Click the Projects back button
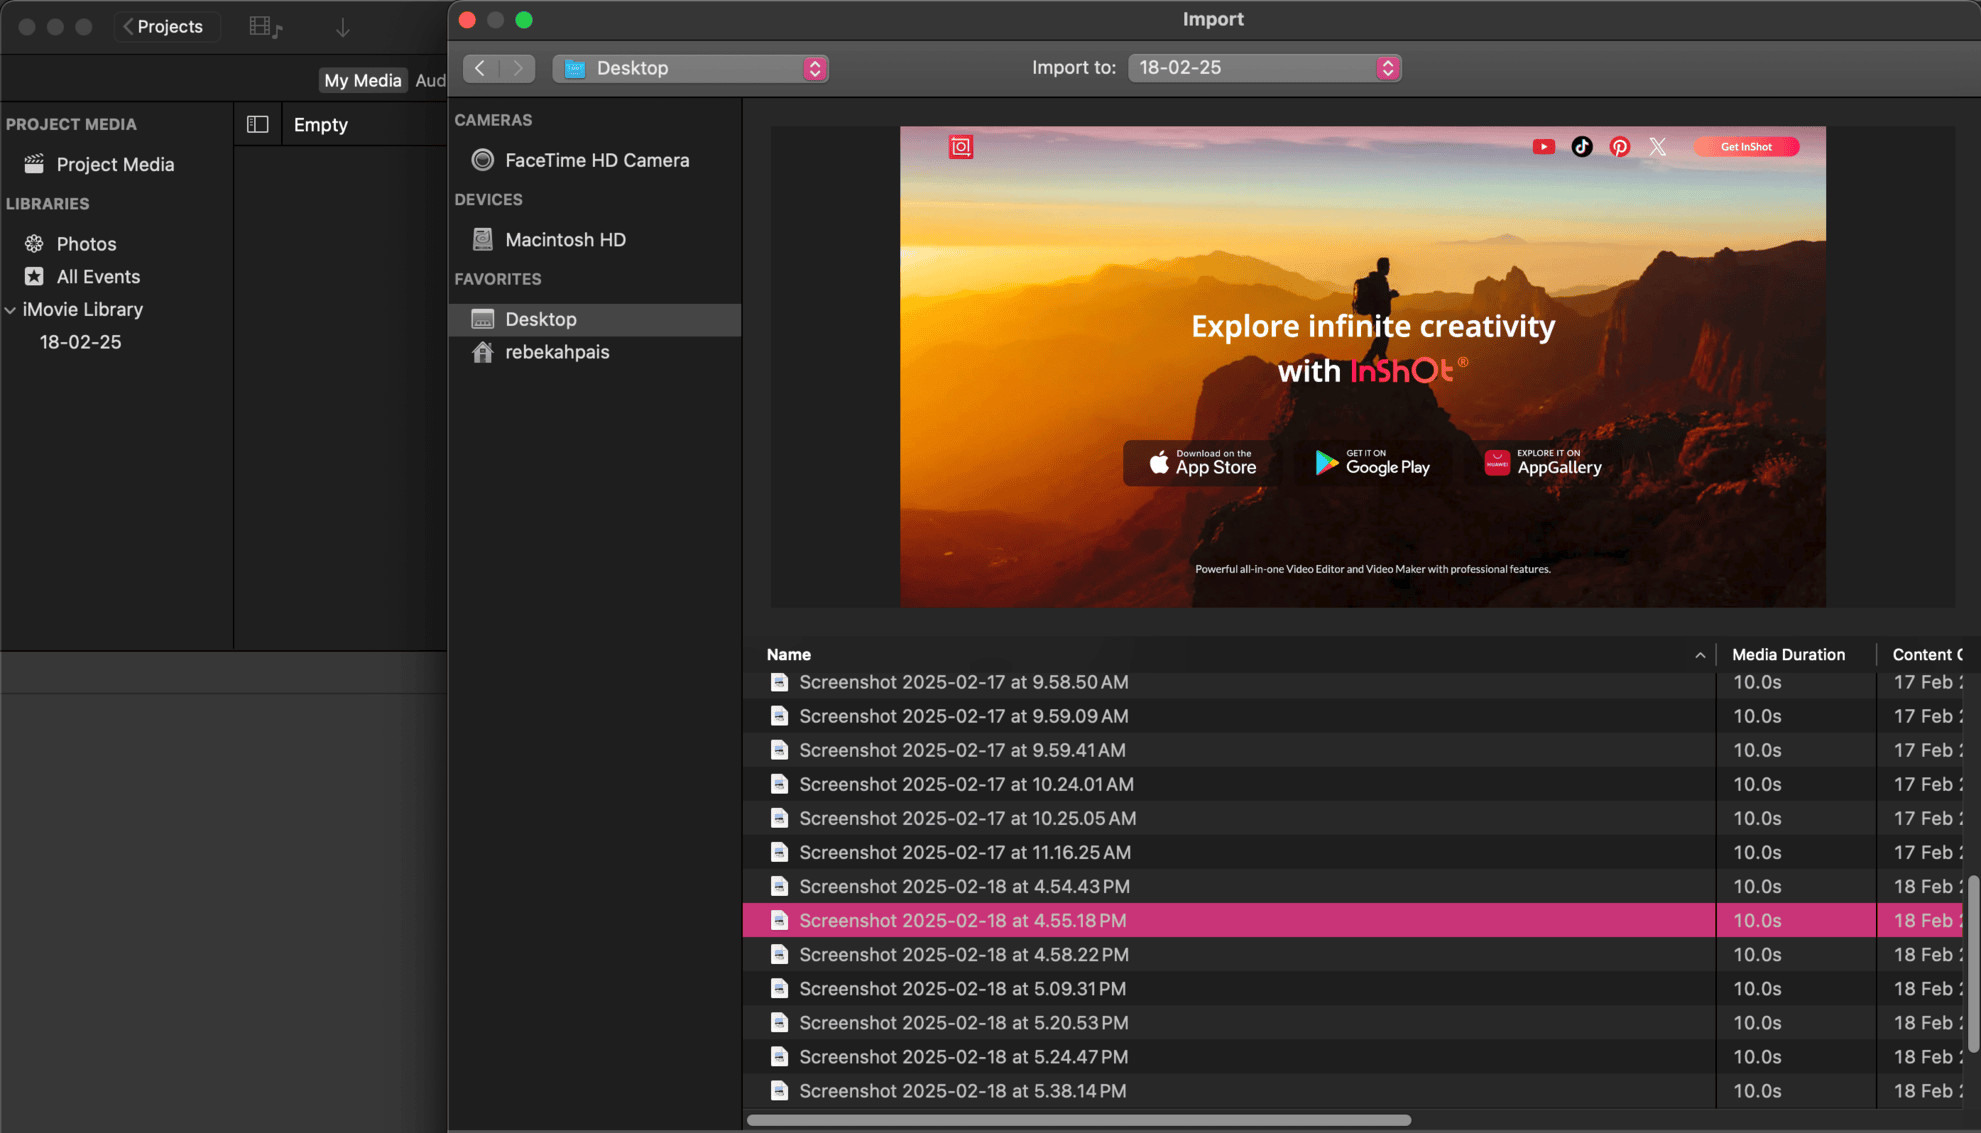Image resolution: width=1981 pixels, height=1133 pixels. pyautogui.click(x=166, y=26)
